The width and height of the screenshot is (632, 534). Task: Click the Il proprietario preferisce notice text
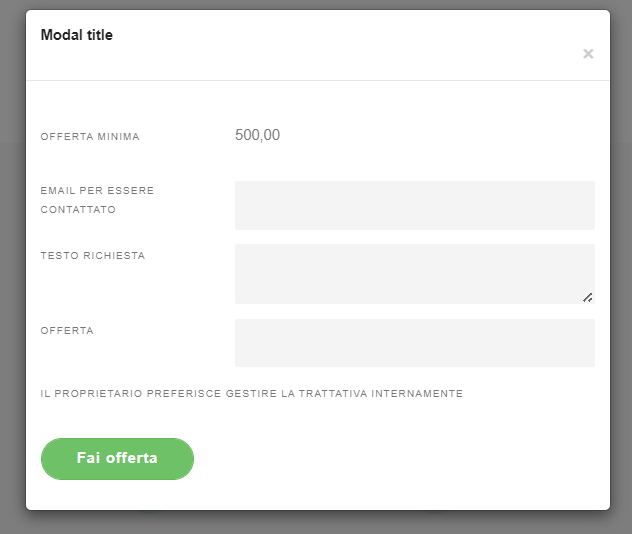click(x=252, y=393)
